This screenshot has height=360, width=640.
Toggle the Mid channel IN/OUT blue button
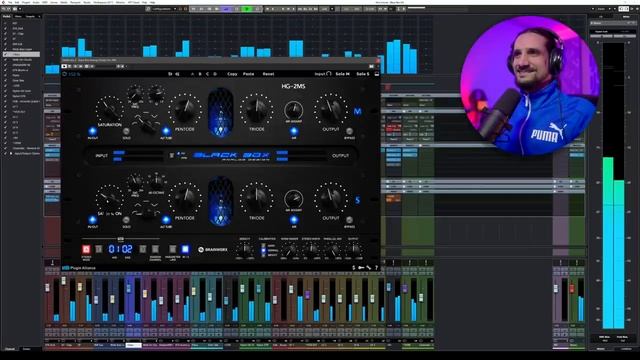pos(93,131)
